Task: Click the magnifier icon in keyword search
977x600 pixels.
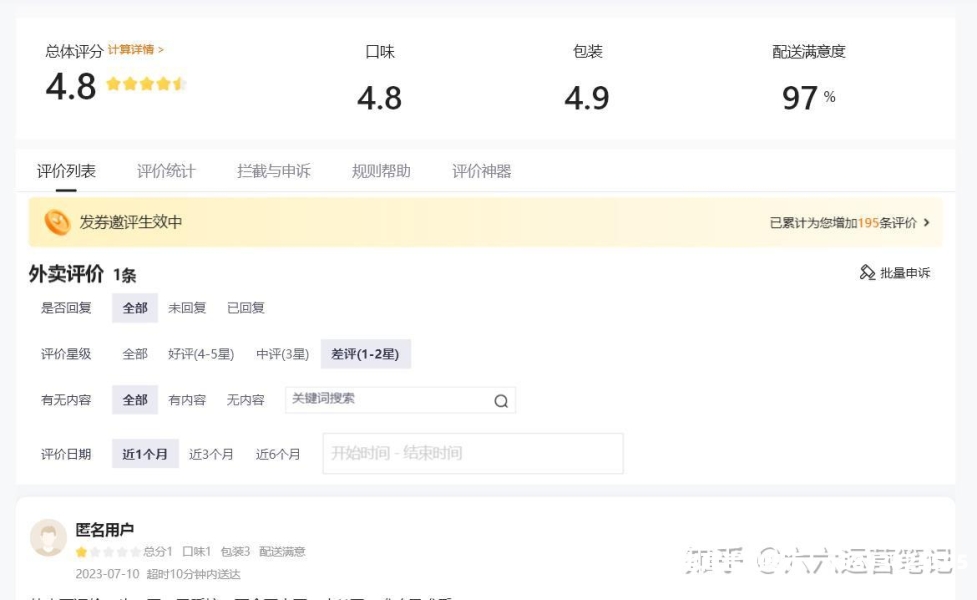Action: (501, 401)
